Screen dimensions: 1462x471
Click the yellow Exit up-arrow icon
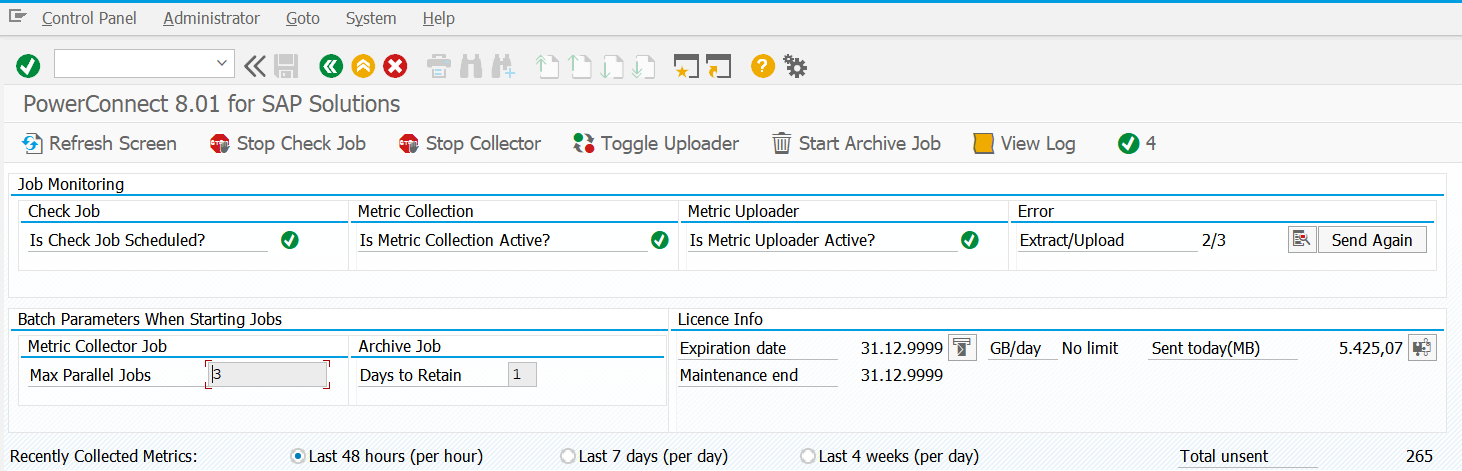pyautogui.click(x=363, y=67)
